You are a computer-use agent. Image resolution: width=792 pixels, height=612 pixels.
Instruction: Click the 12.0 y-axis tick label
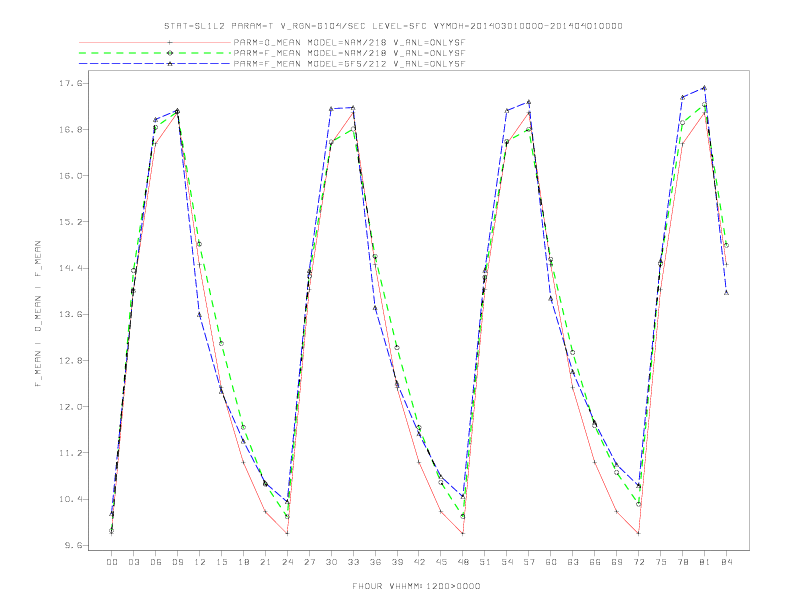tap(69, 407)
